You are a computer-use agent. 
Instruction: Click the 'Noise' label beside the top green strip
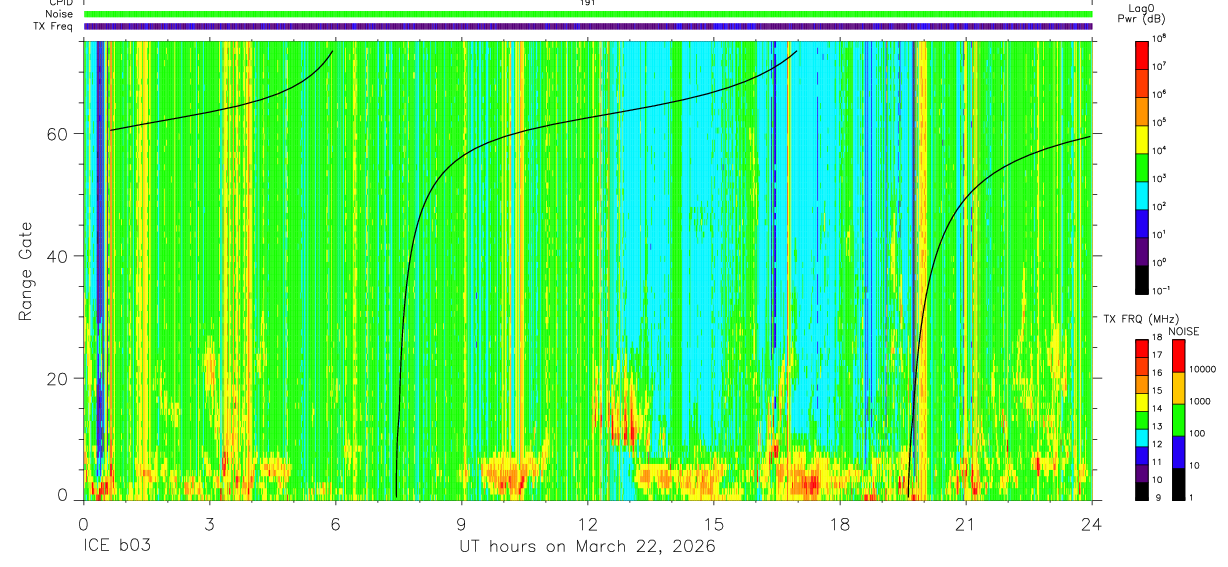pyautogui.click(x=61, y=14)
